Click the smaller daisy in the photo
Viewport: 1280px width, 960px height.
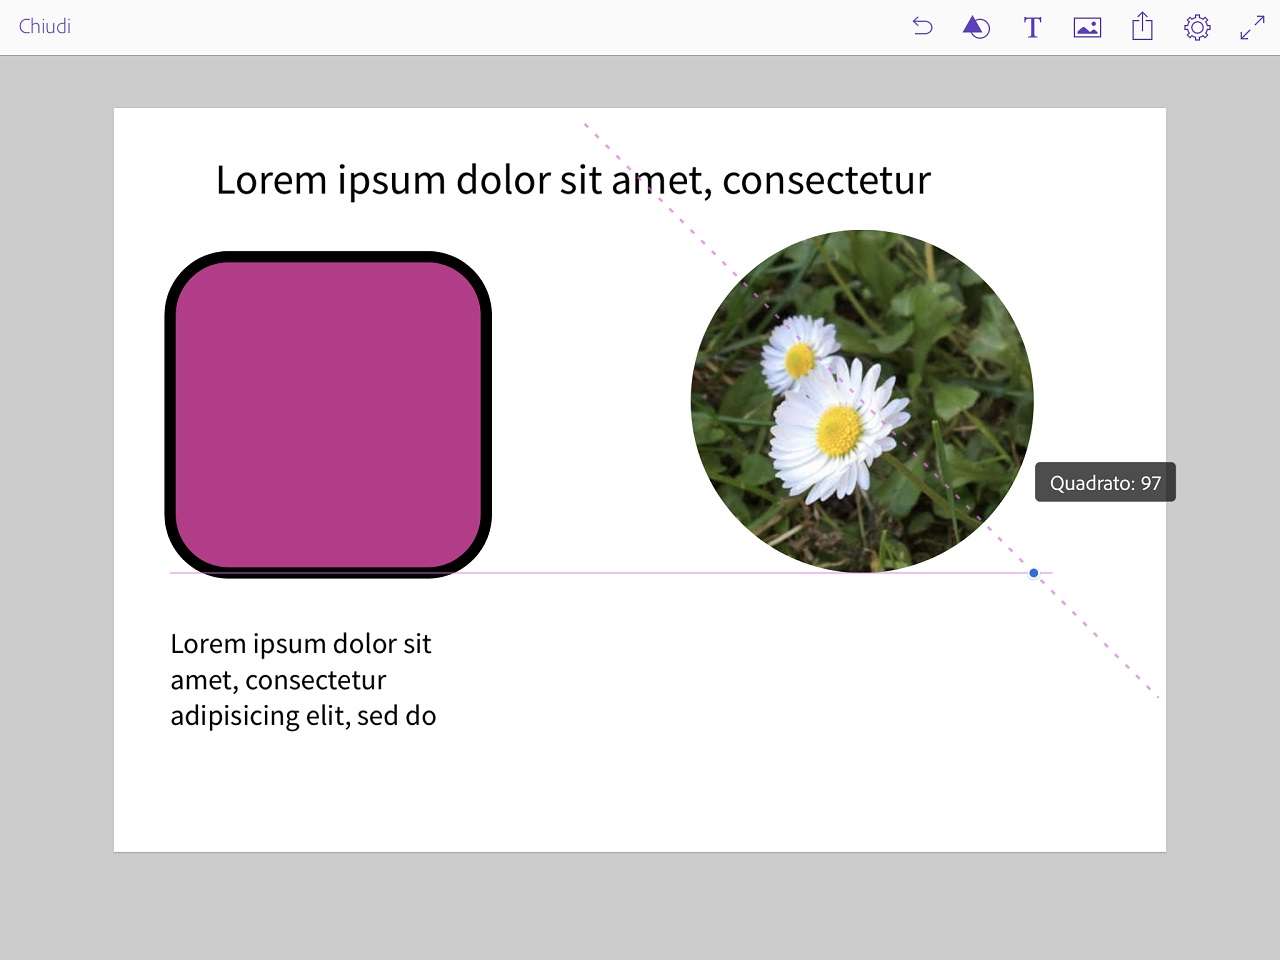[799, 358]
